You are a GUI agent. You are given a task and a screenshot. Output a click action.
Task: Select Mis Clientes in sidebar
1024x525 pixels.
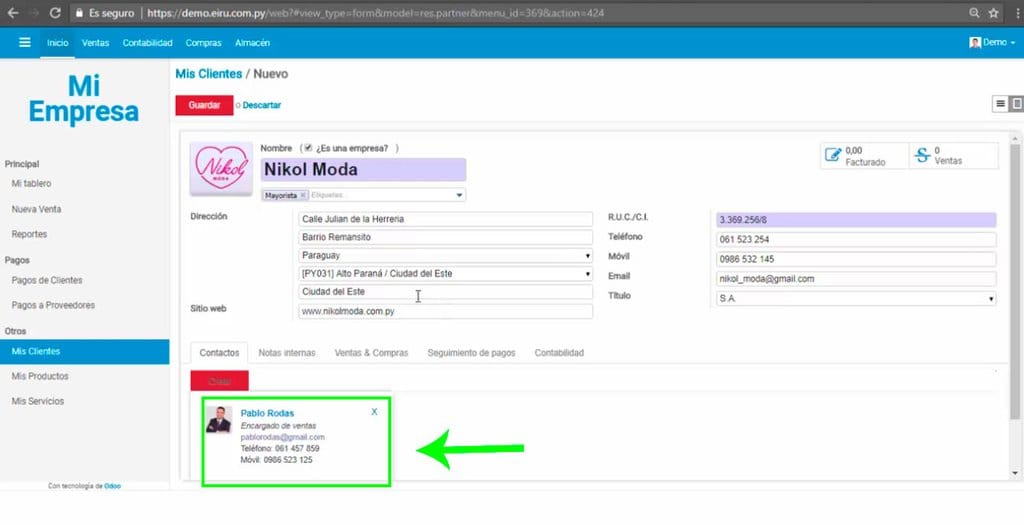coord(84,351)
